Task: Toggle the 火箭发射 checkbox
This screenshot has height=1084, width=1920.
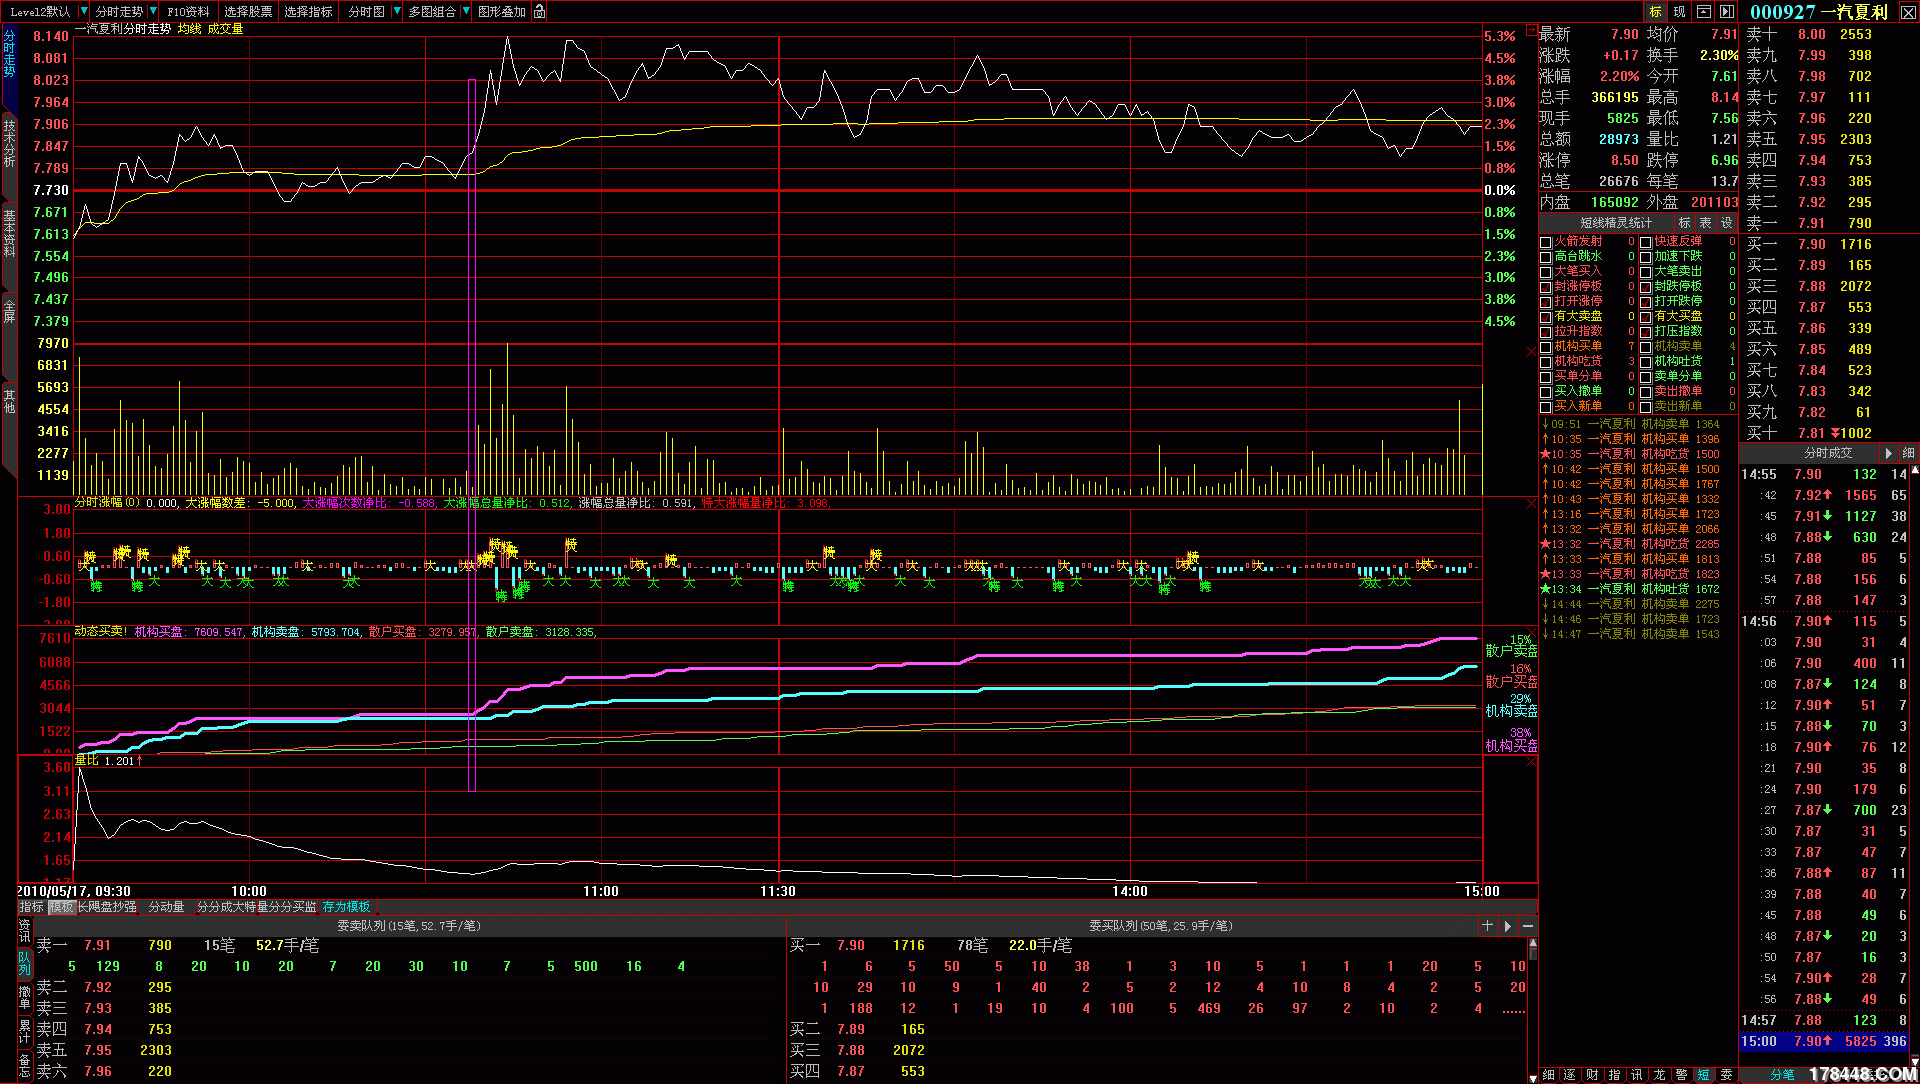Action: pyautogui.click(x=1546, y=242)
